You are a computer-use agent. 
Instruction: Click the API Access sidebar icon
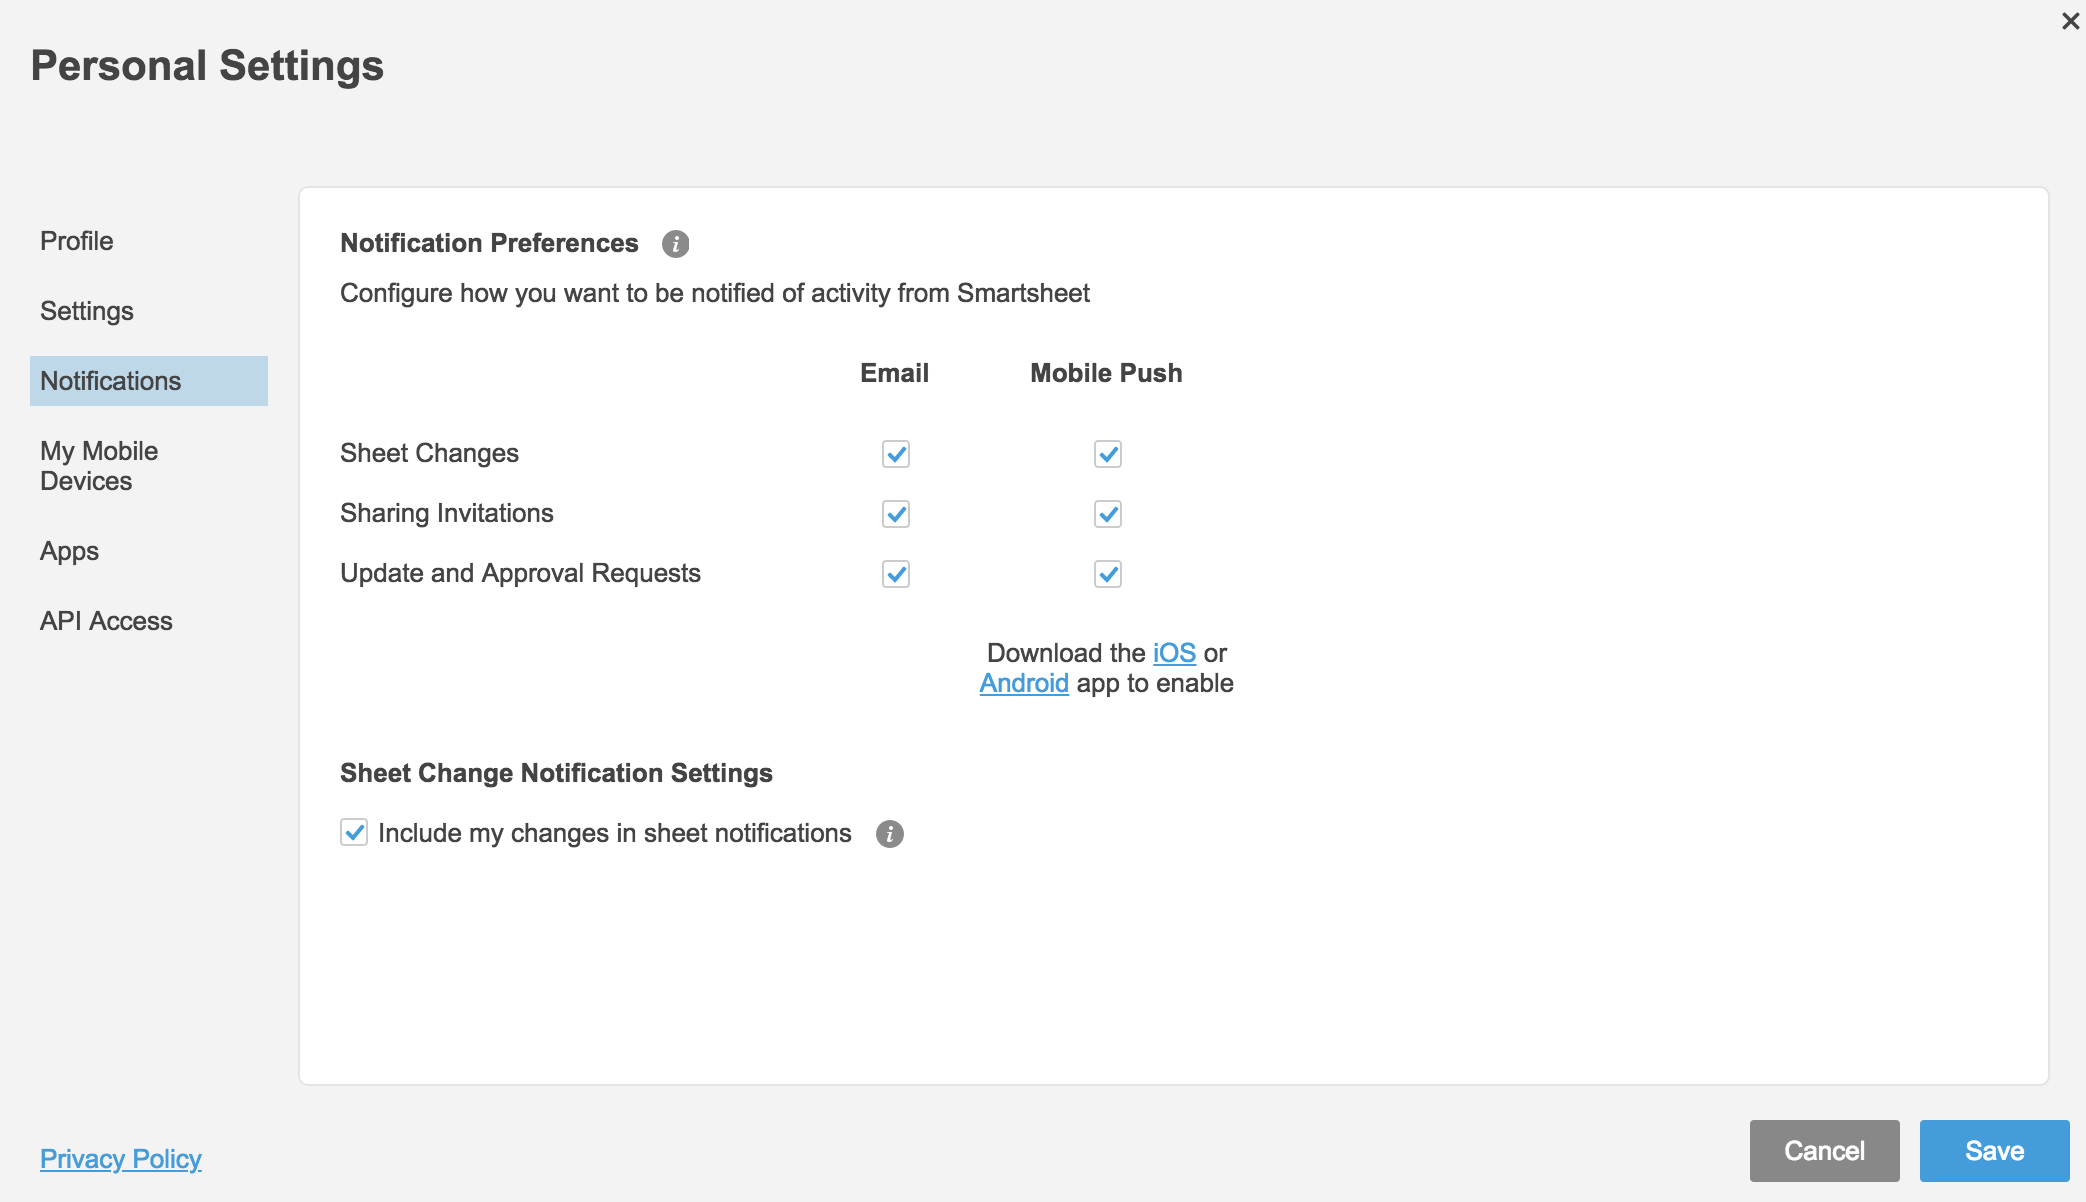pyautogui.click(x=106, y=620)
